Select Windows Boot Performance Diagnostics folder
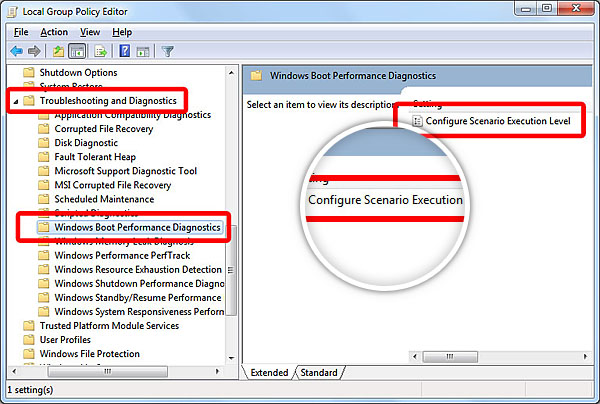 point(137,227)
